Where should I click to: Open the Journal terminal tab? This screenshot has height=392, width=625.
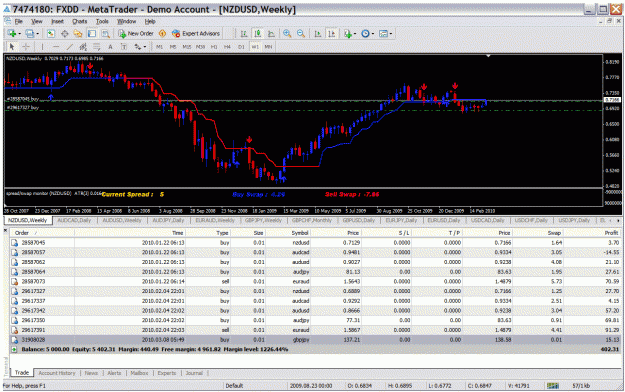[x=194, y=373]
